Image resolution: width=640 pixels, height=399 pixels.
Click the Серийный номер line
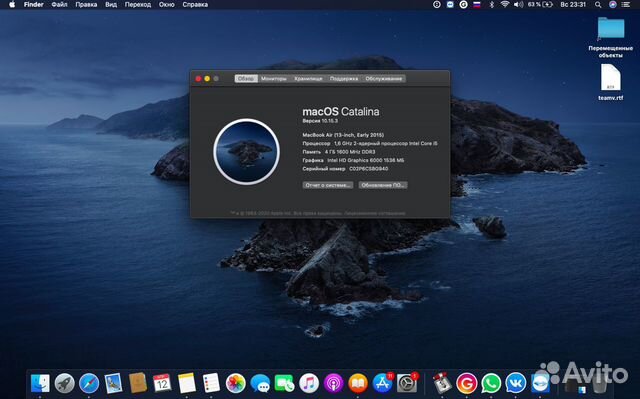tap(345, 168)
